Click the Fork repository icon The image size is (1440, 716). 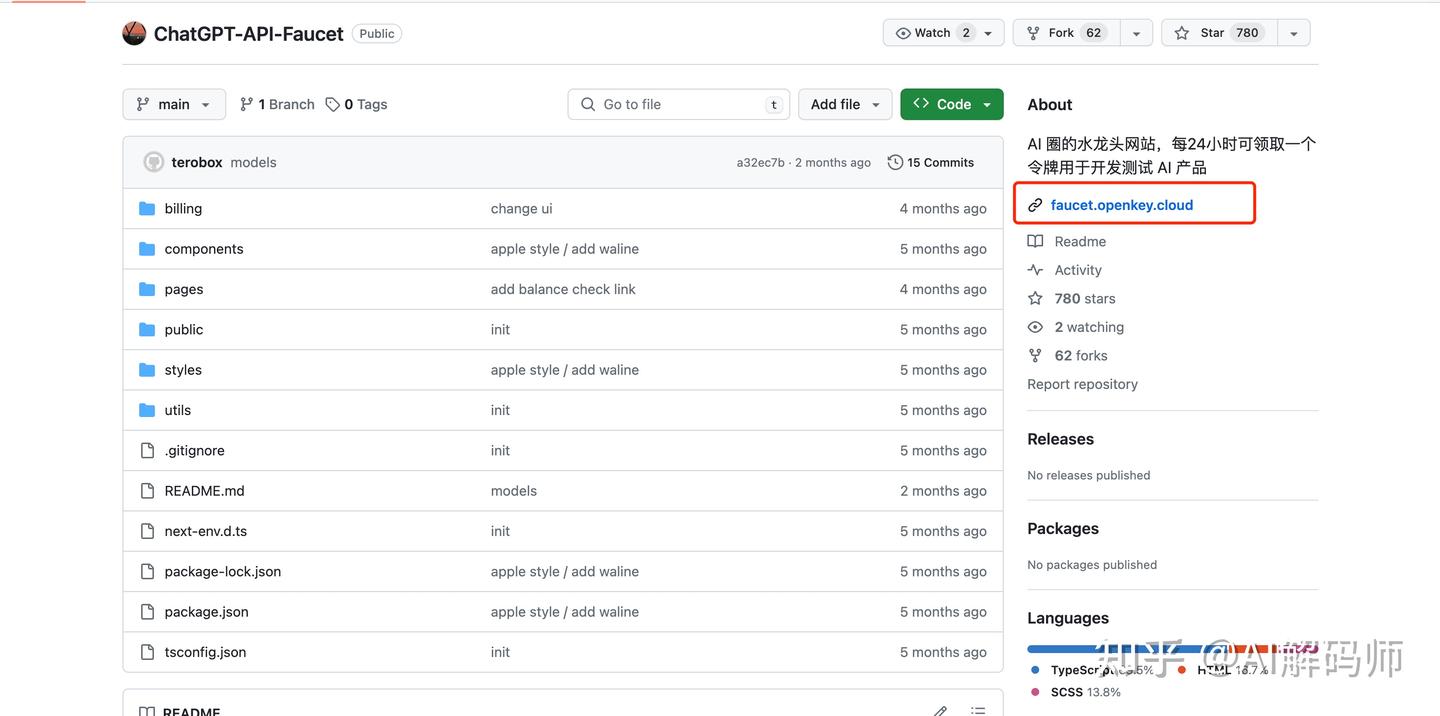(1033, 33)
